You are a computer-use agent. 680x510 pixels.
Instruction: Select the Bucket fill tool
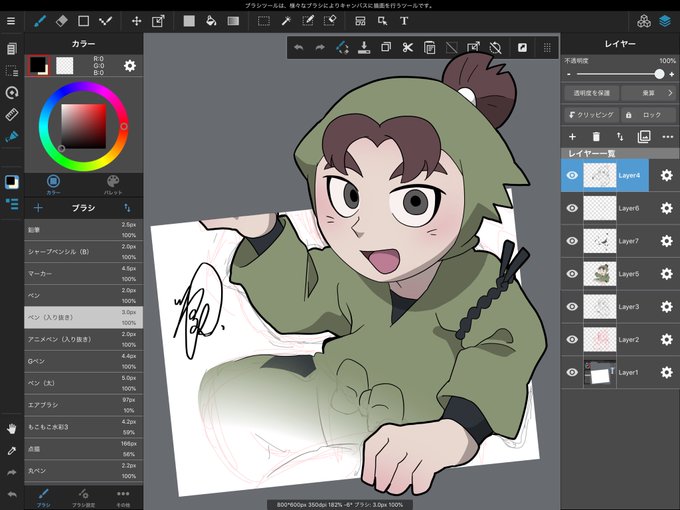click(x=211, y=21)
